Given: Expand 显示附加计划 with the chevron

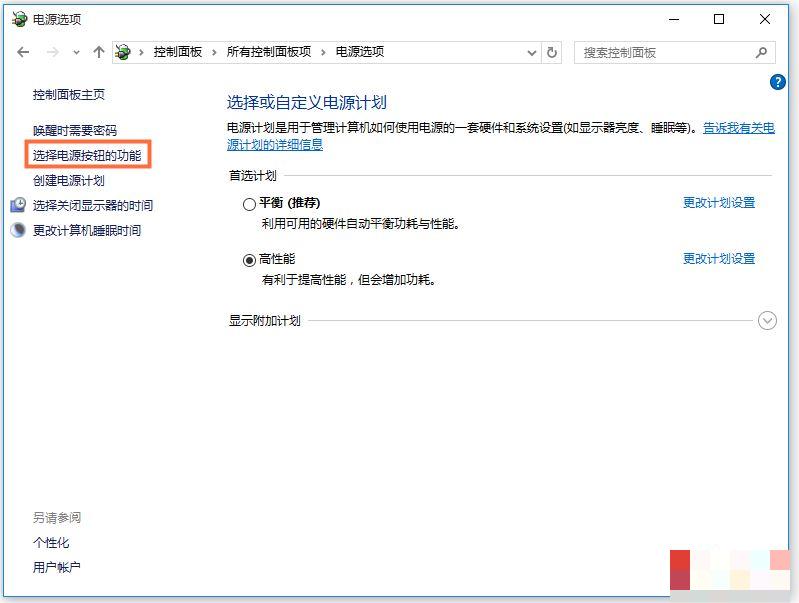Looking at the screenshot, I should 767,321.
